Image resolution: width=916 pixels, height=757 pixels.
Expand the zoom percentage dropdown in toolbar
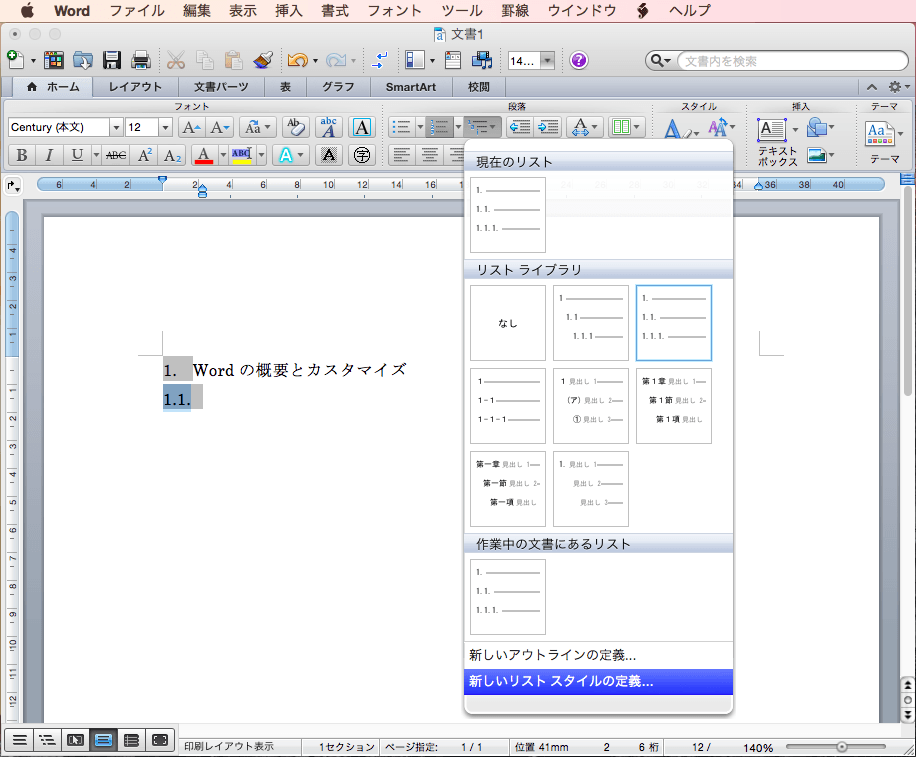coord(547,60)
